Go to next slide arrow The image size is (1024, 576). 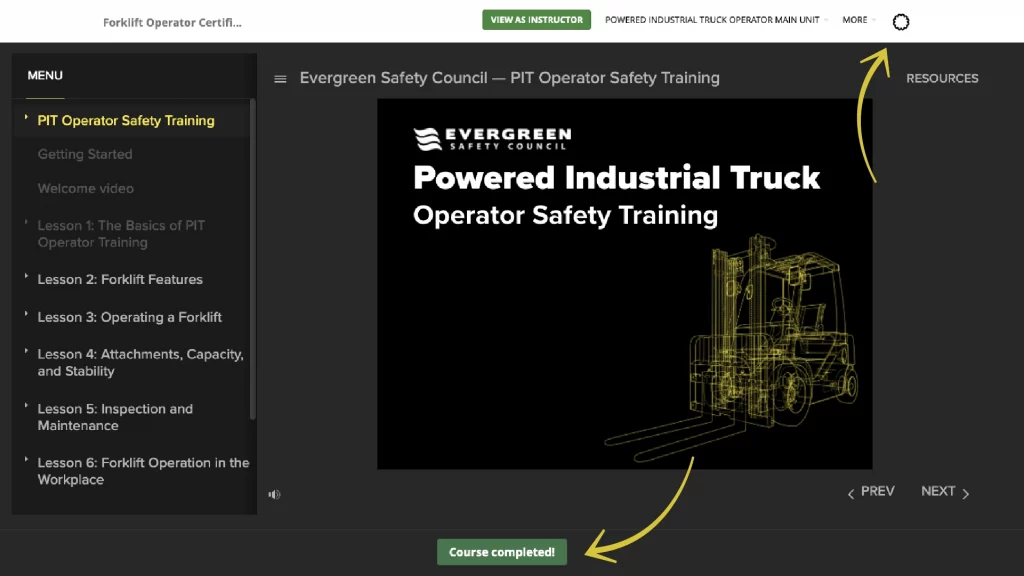[966, 494]
